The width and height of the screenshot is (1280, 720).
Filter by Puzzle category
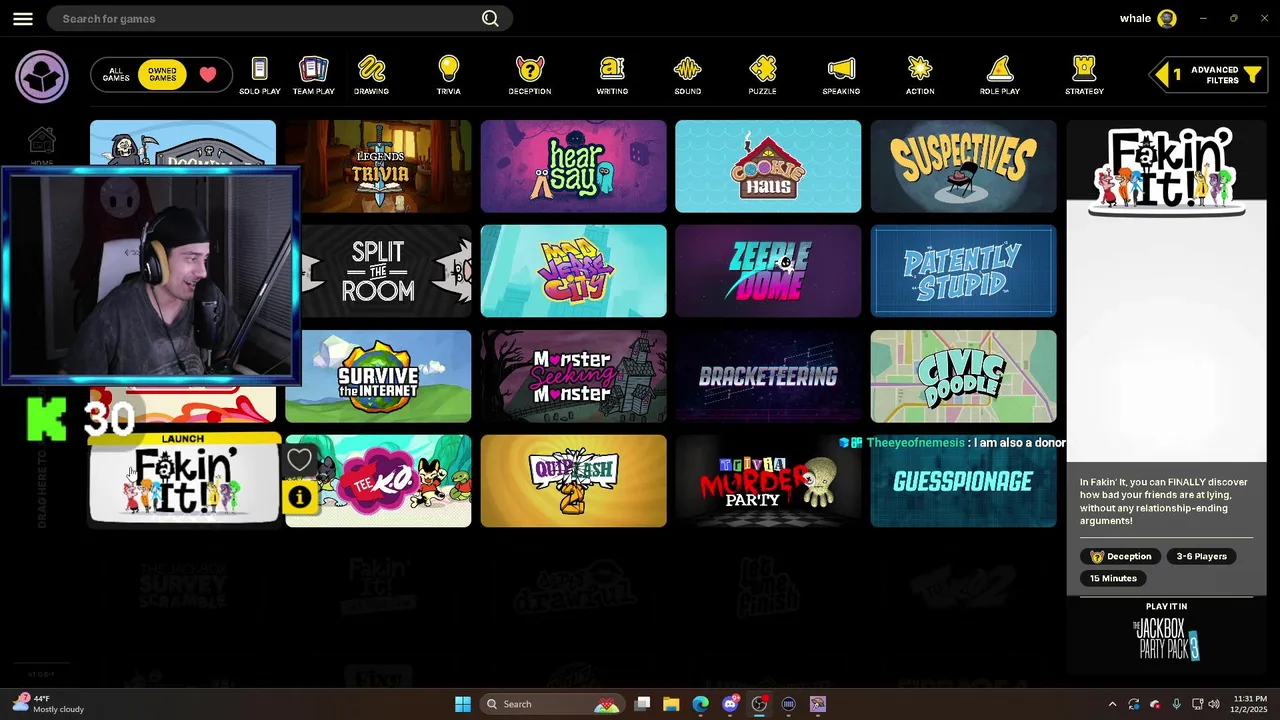762,76
